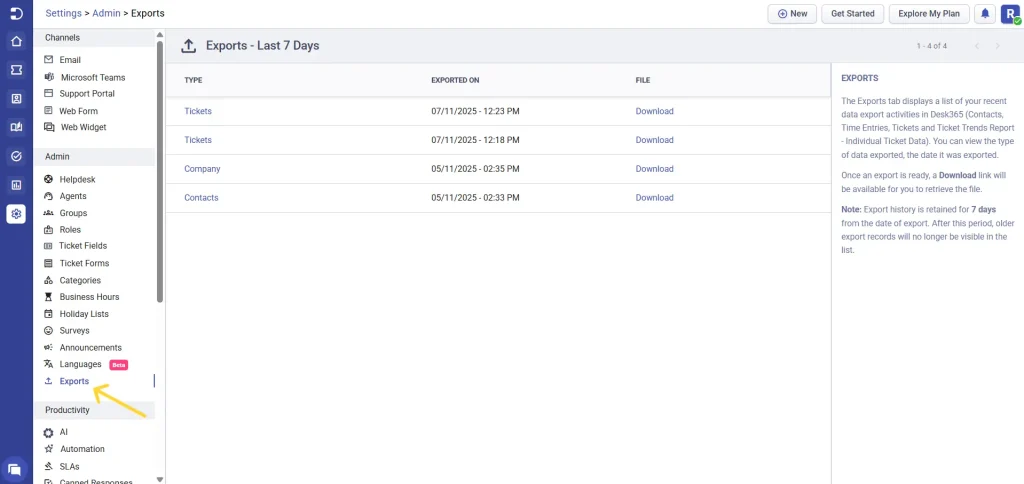Download the Tickets export from 12:23 PM
Screen dimensions: 1024x484
[x=654, y=111]
